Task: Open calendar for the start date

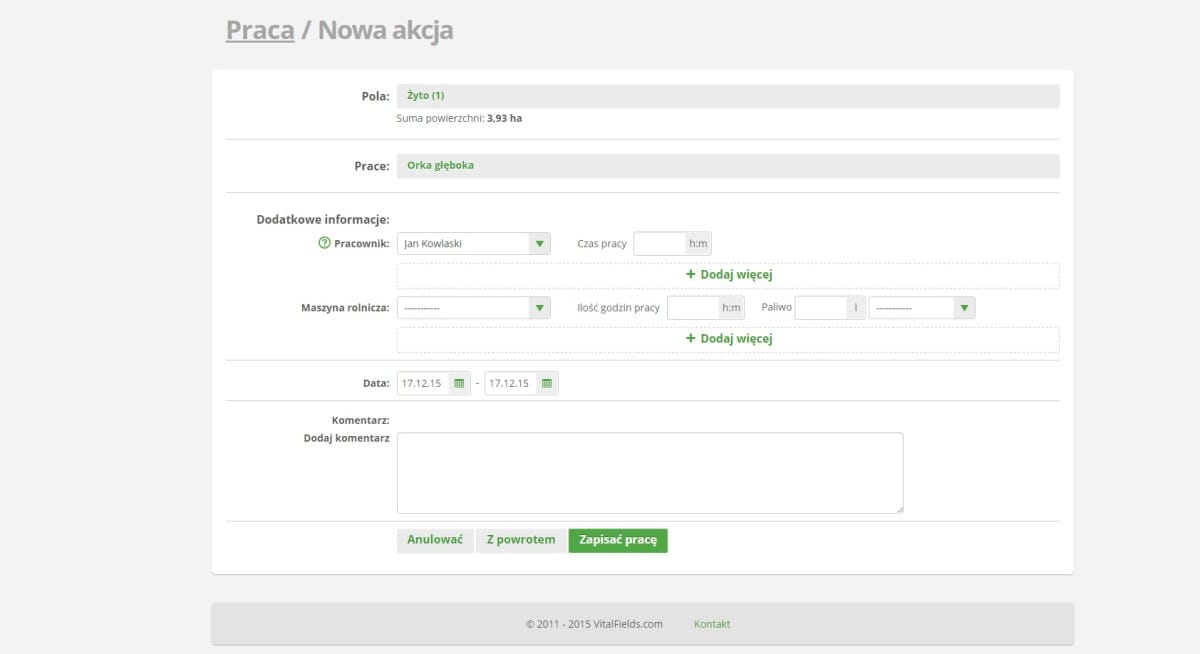Action: click(x=459, y=383)
